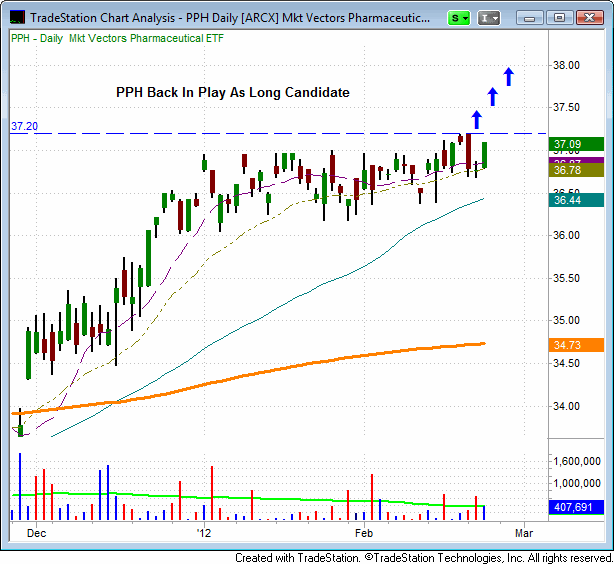Click the 'PPH Back In Play As Long Candidate' annotation

[x=233, y=92]
